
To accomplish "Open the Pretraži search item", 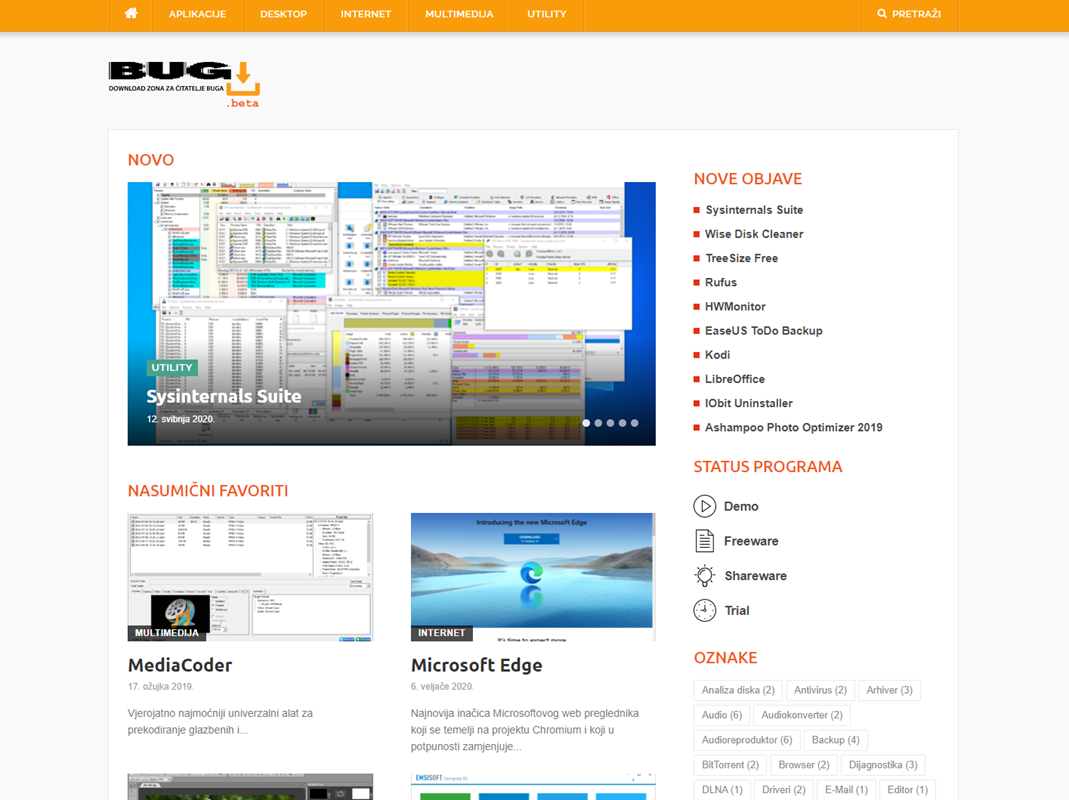I will (x=909, y=14).
